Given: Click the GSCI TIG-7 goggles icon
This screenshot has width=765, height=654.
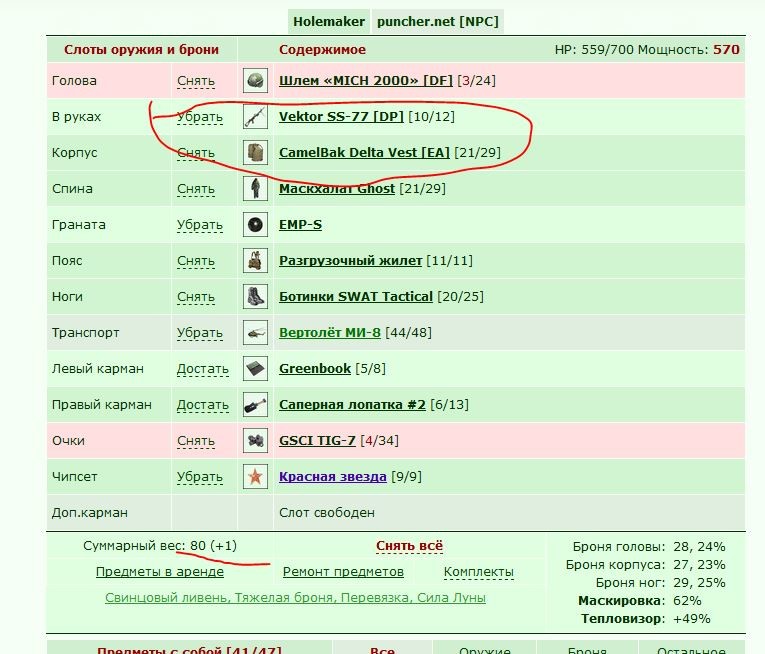Looking at the screenshot, I should coord(255,441).
